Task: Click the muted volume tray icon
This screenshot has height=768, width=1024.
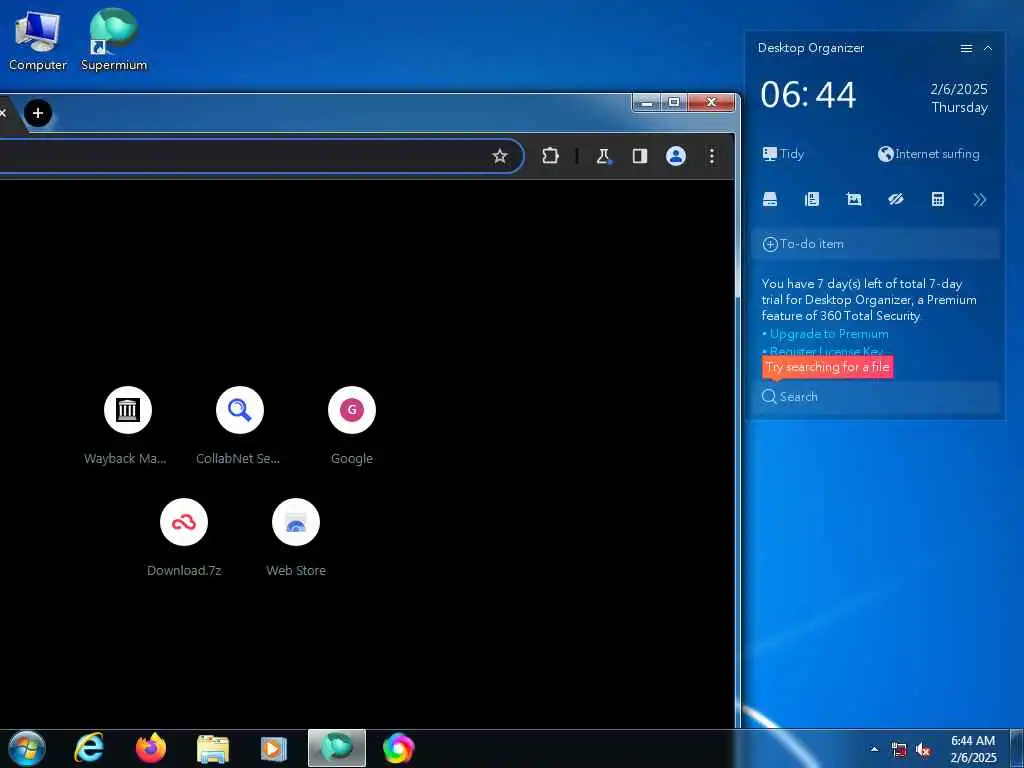Action: click(x=923, y=750)
